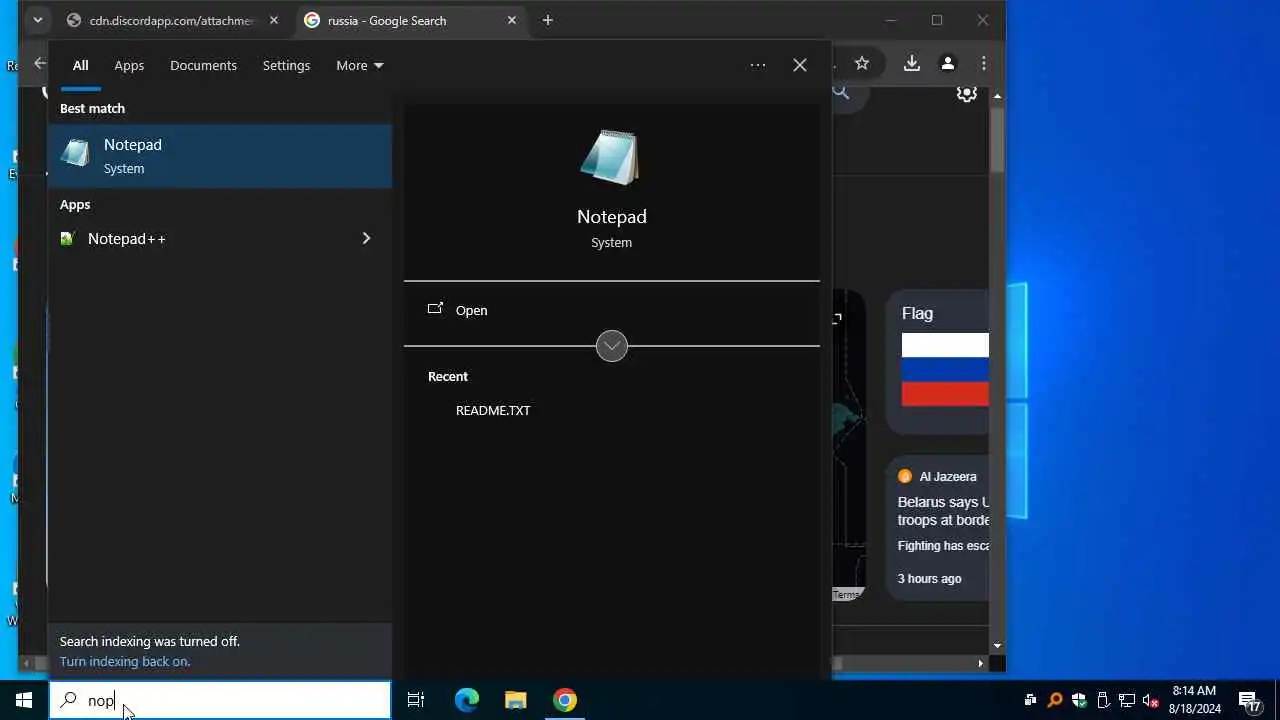Switch to the All search tab
1280x720 pixels.
80,65
